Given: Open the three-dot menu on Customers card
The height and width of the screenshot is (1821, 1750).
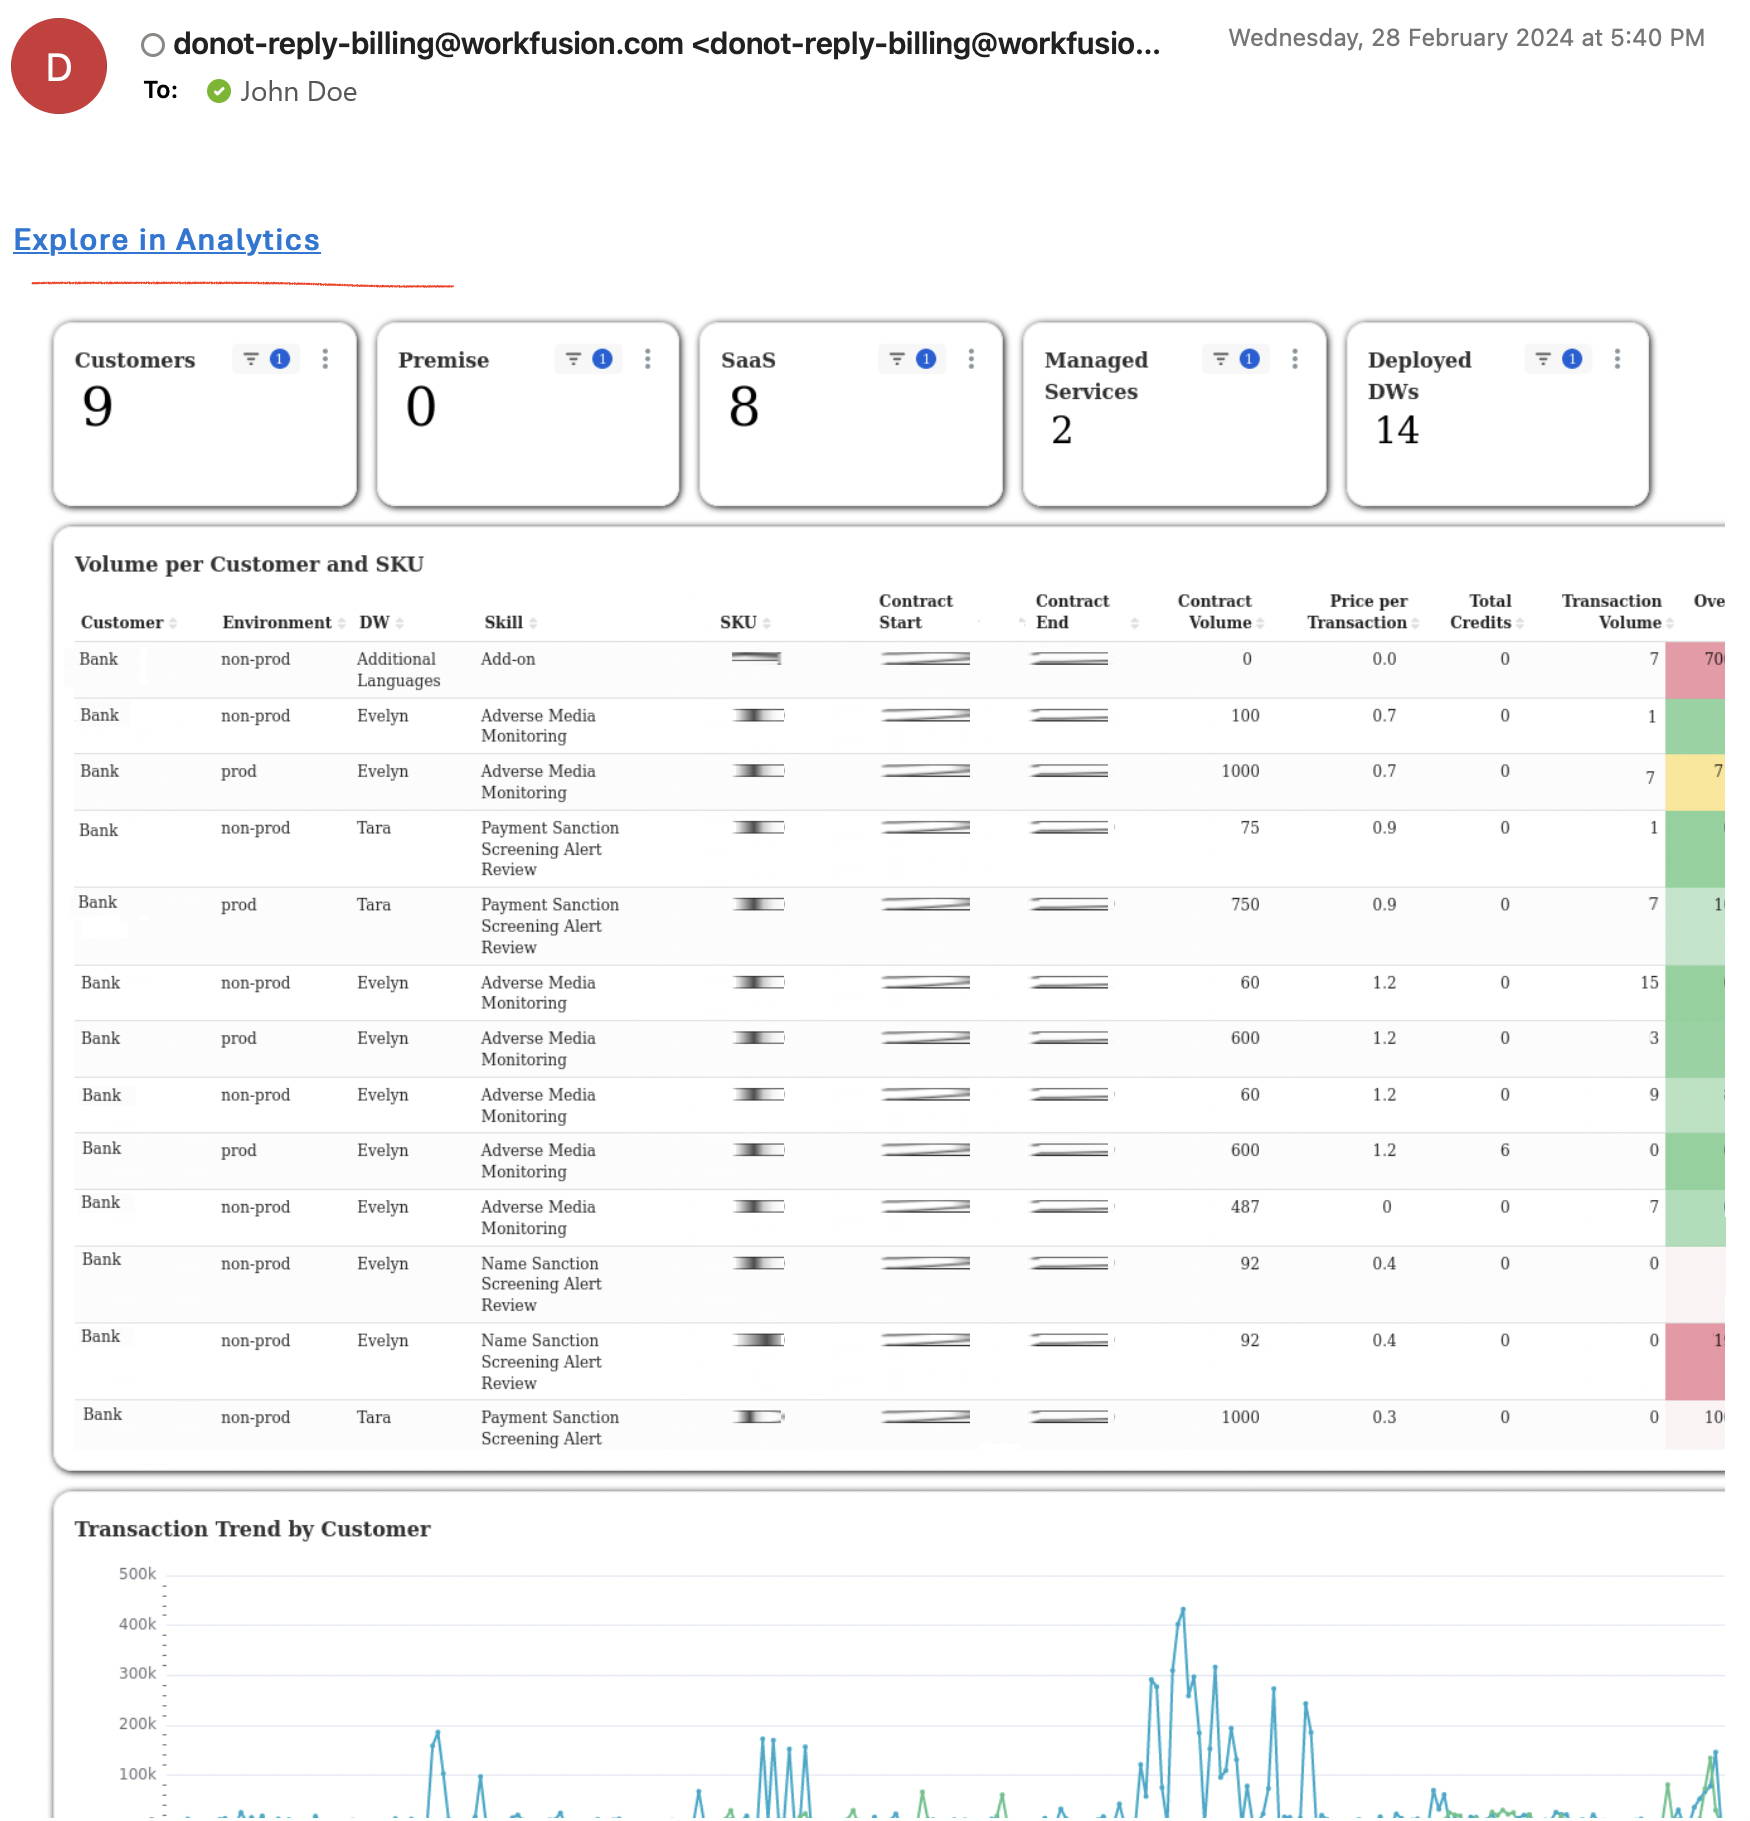Looking at the screenshot, I should [x=325, y=359].
